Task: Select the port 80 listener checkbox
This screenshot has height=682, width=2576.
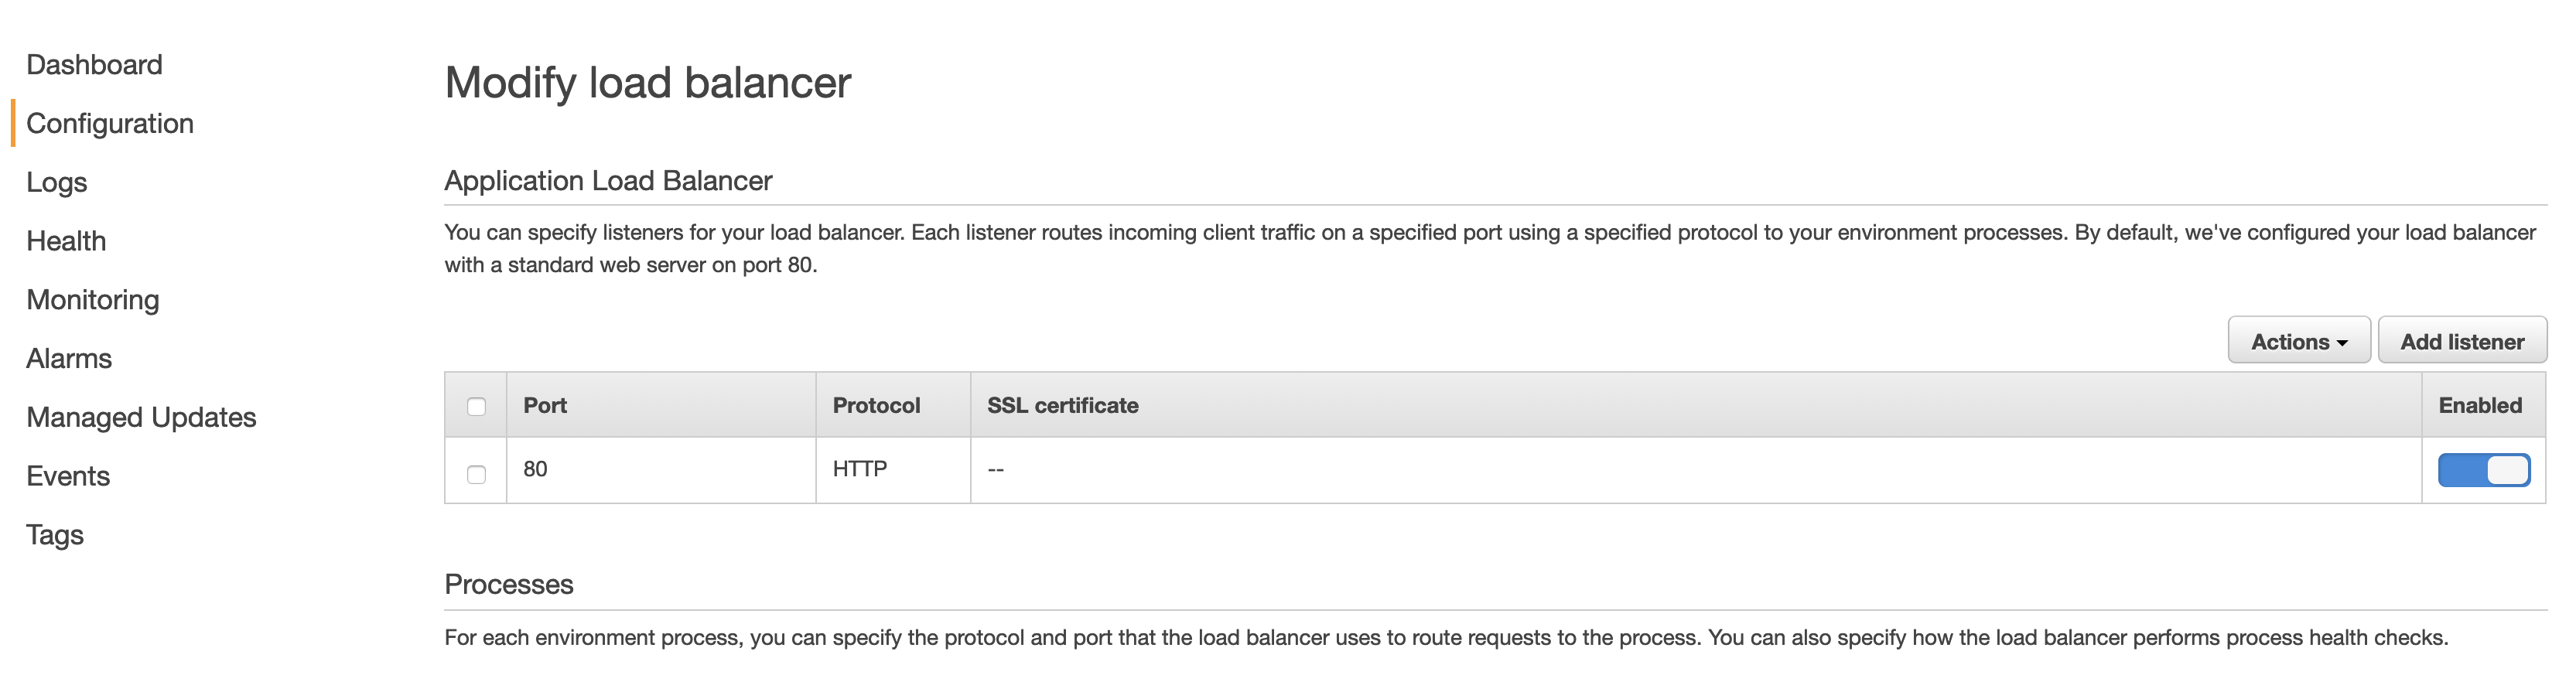Action: point(477,474)
